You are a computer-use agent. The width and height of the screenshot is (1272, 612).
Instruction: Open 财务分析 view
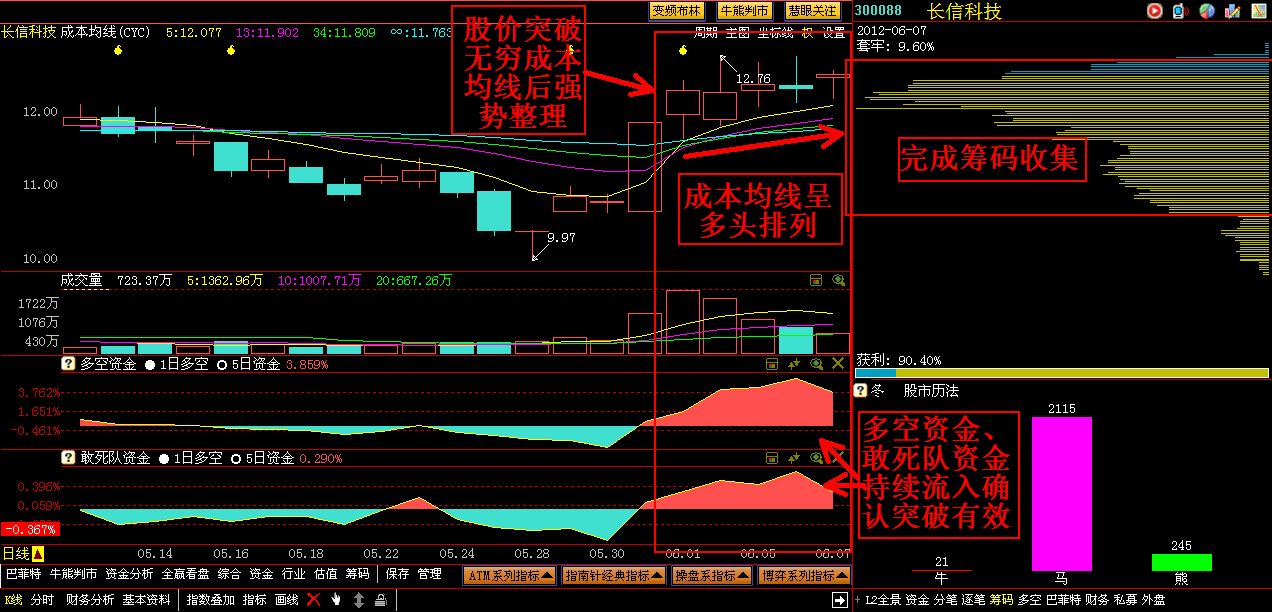89,600
